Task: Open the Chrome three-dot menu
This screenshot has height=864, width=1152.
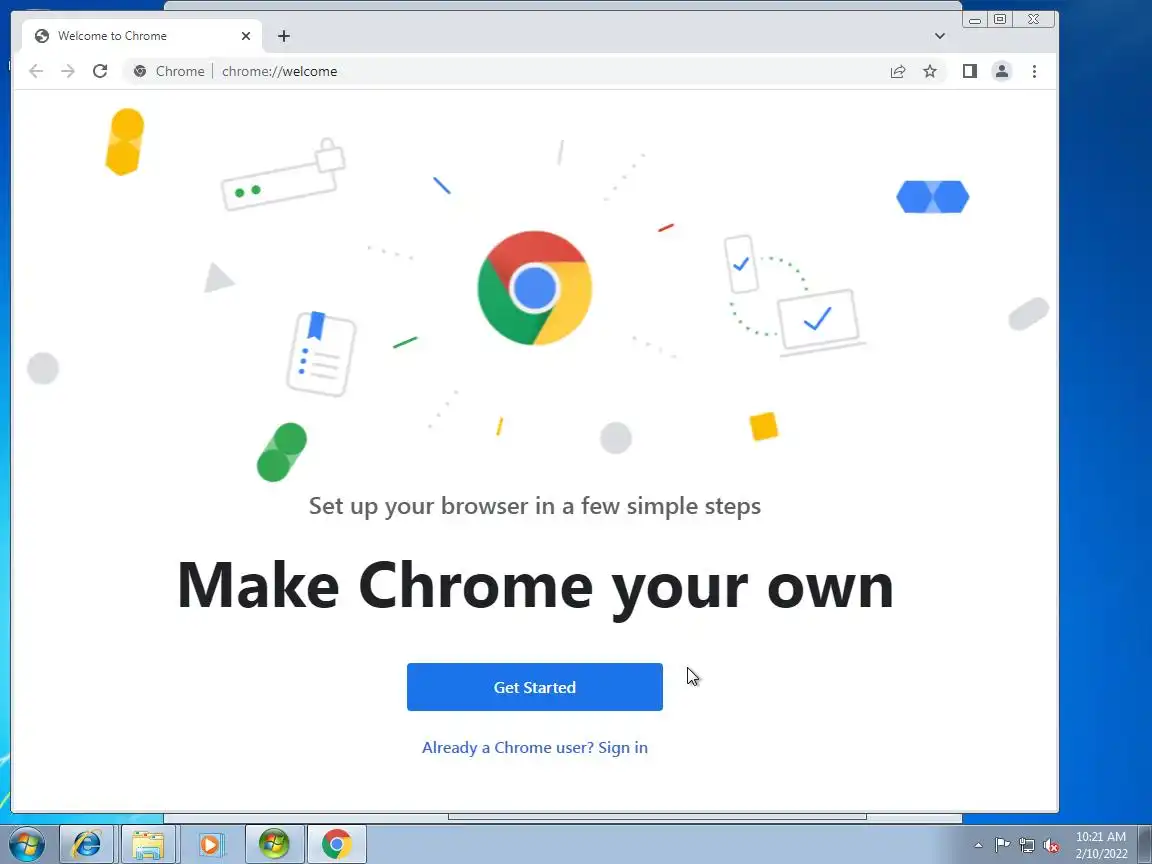Action: (x=1034, y=71)
